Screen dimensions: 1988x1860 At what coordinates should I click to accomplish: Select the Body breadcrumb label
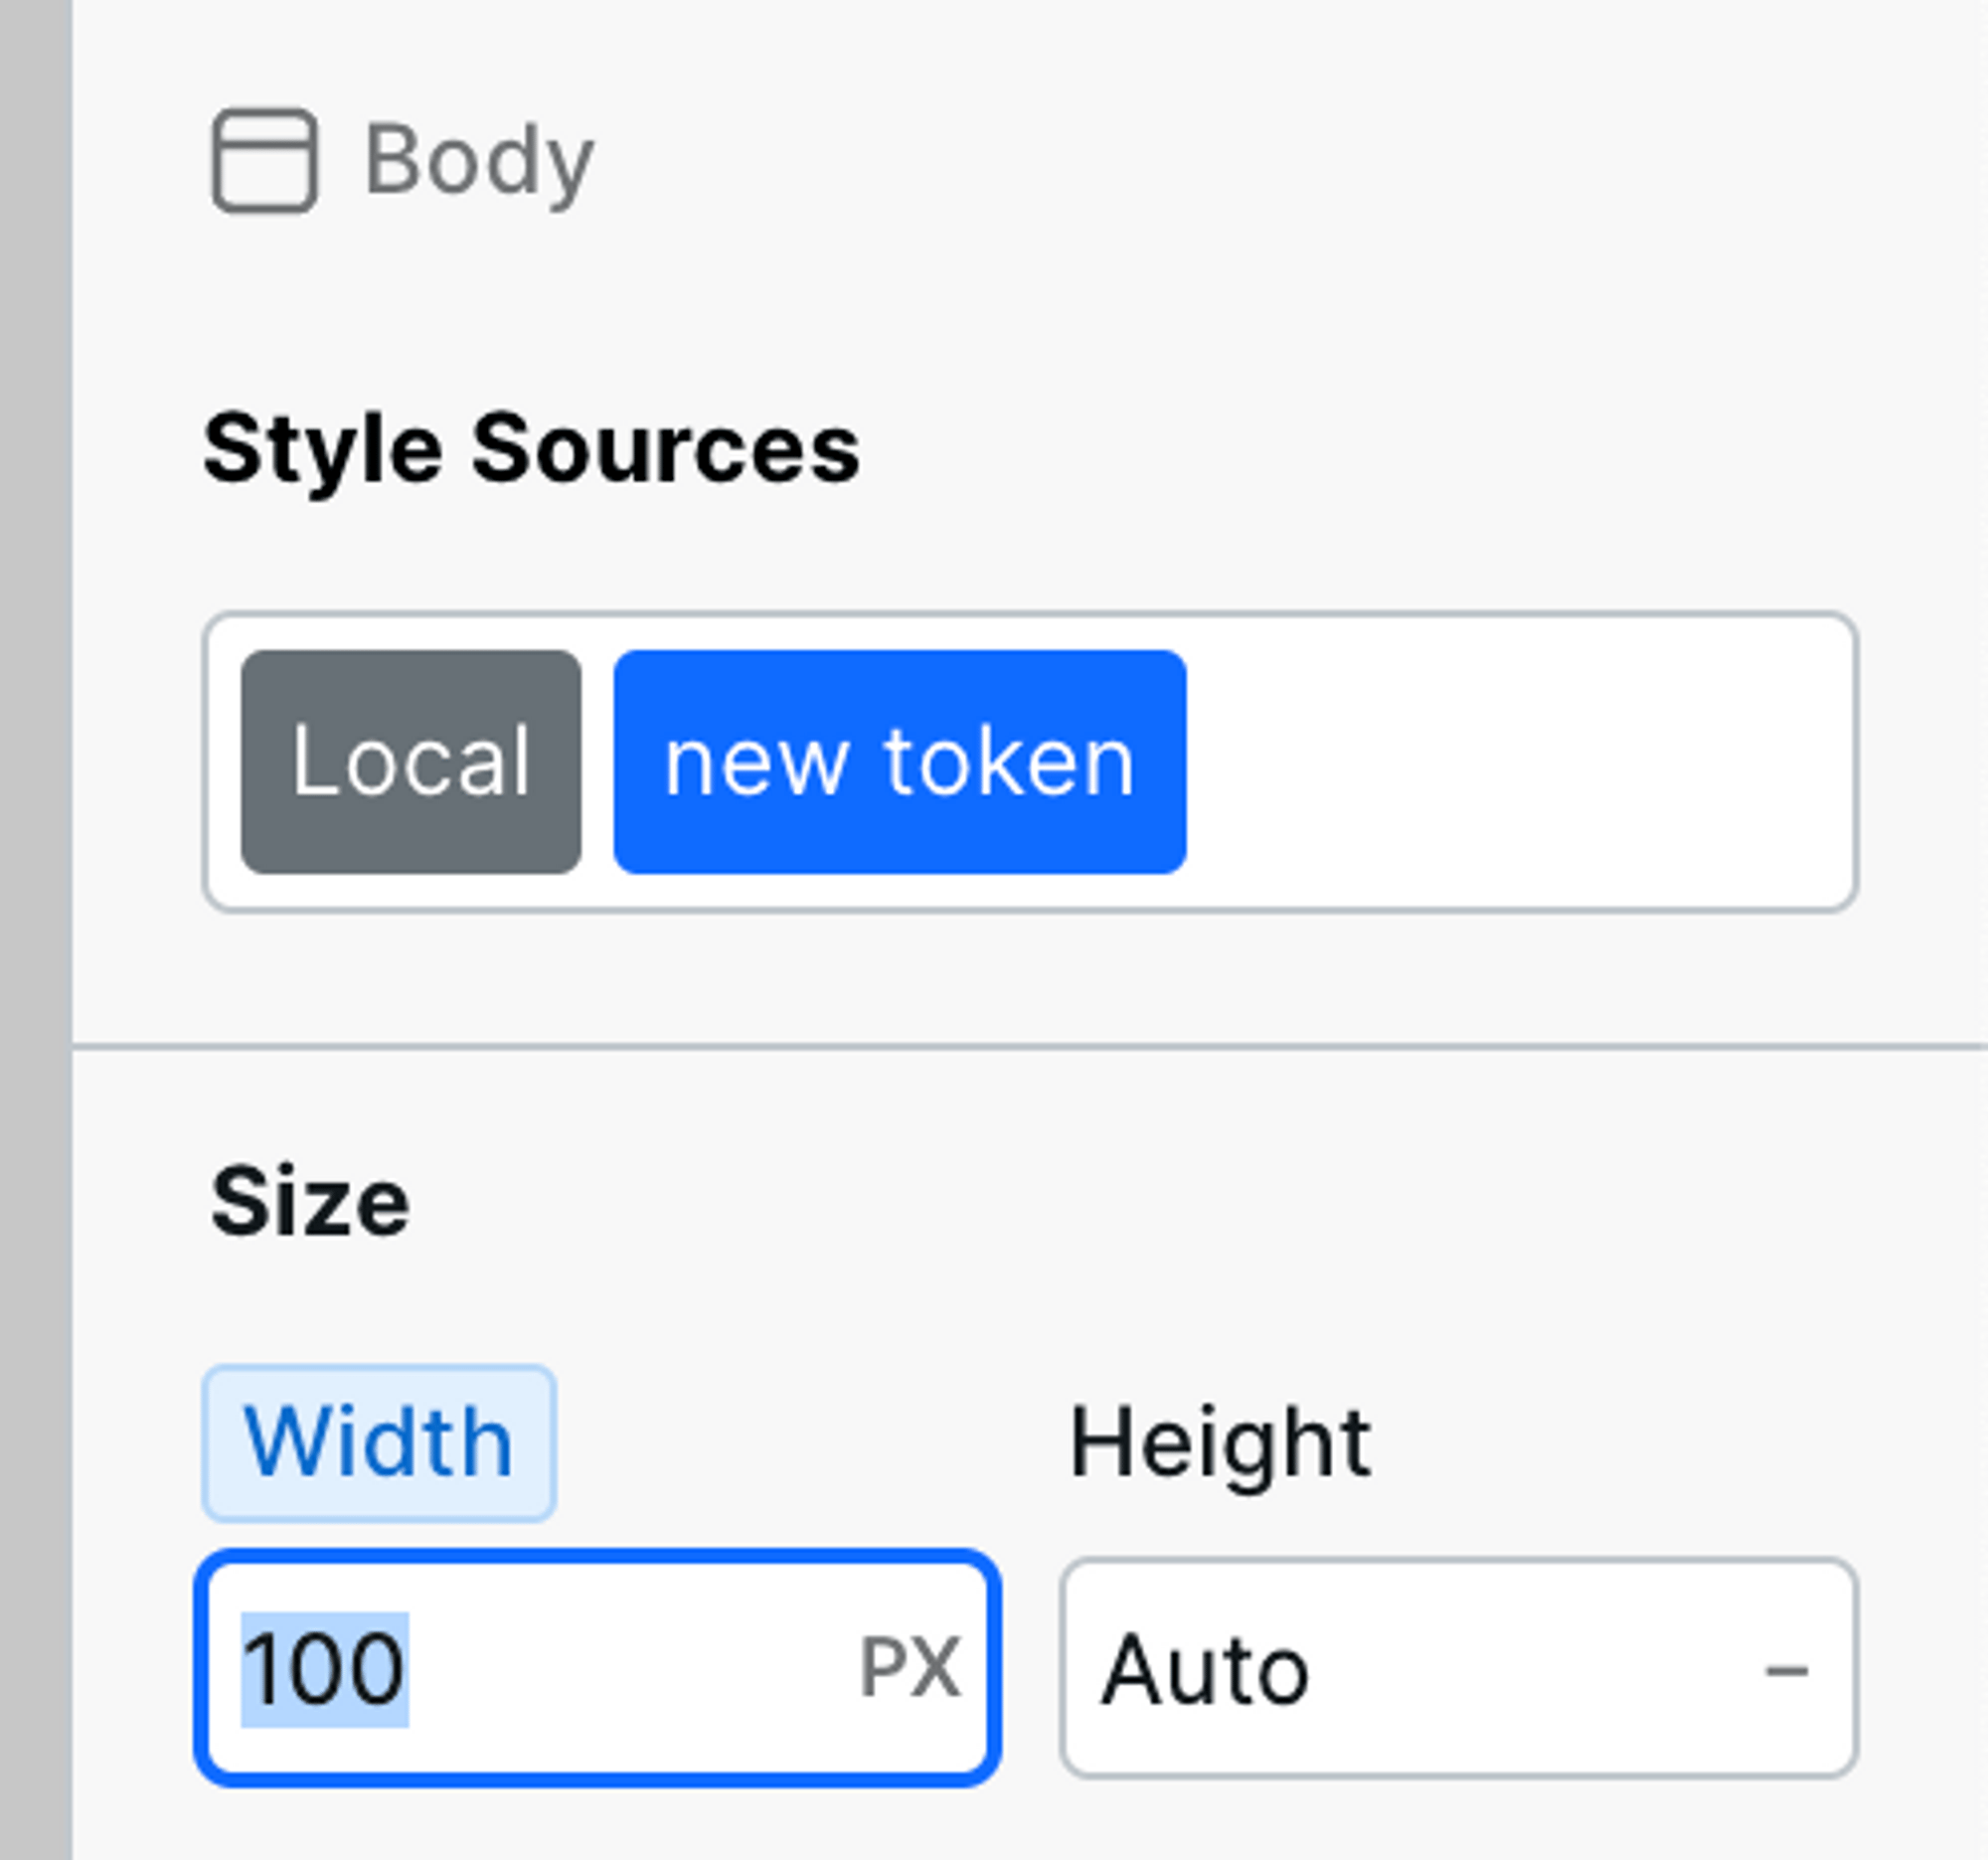(479, 162)
